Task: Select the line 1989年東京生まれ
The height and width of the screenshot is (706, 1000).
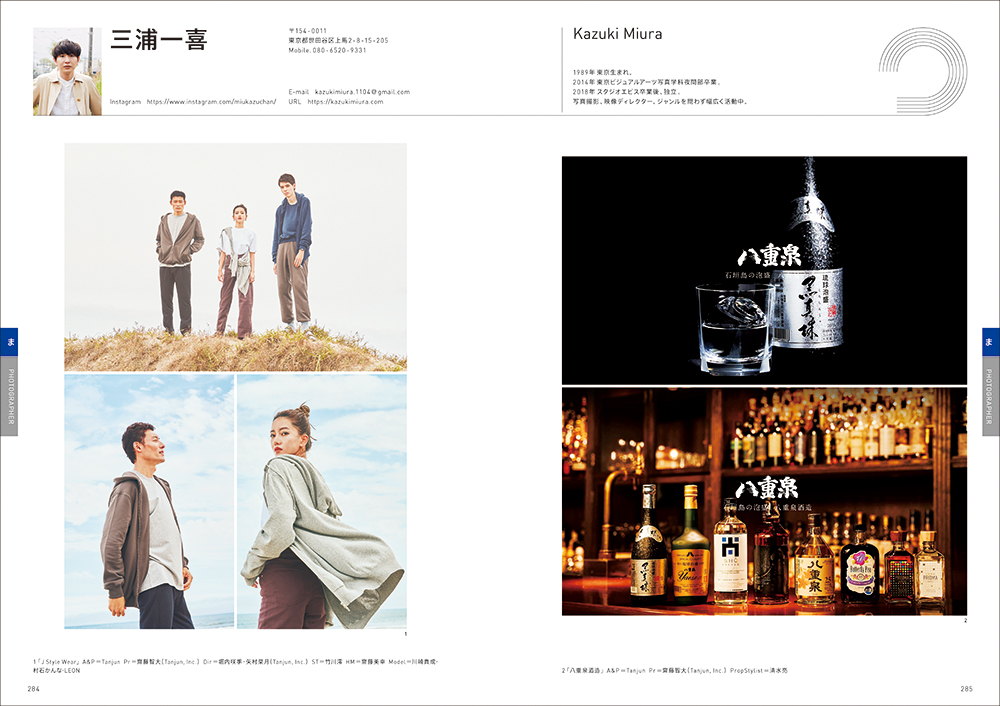Action: pos(602,73)
